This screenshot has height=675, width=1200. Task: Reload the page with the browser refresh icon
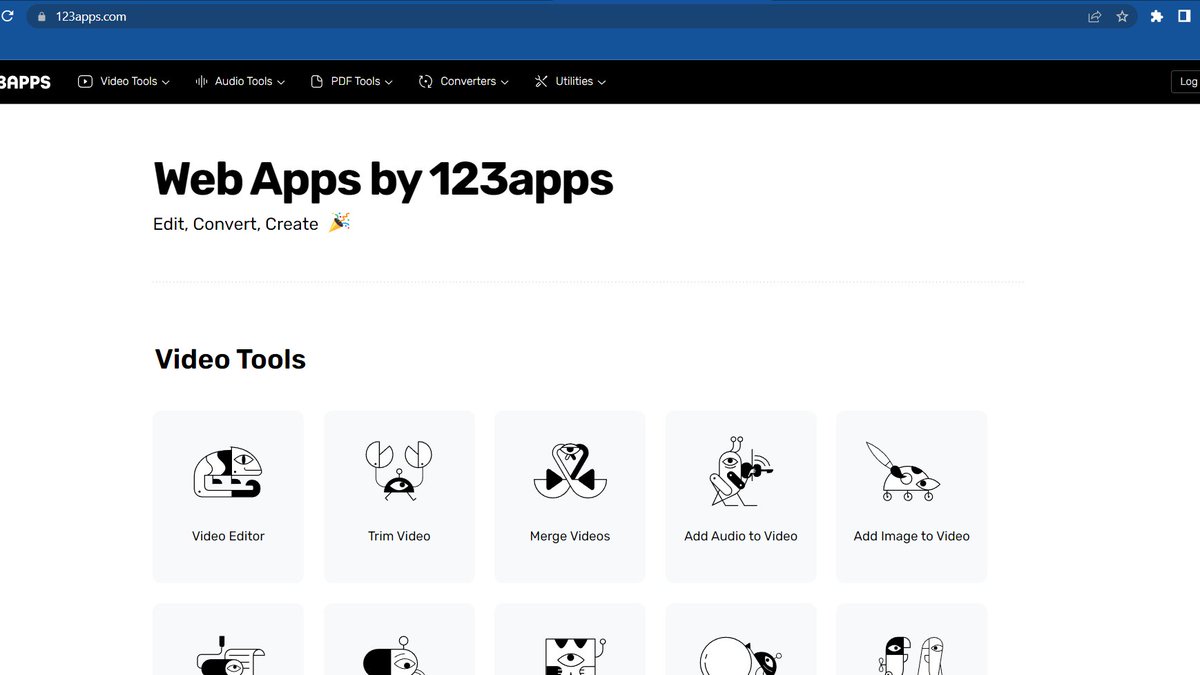click(8, 17)
